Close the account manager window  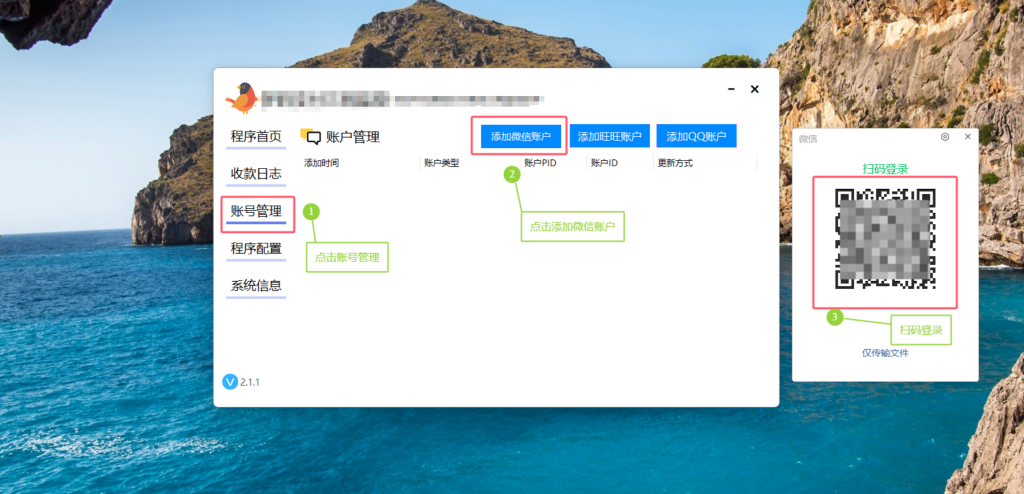point(754,89)
